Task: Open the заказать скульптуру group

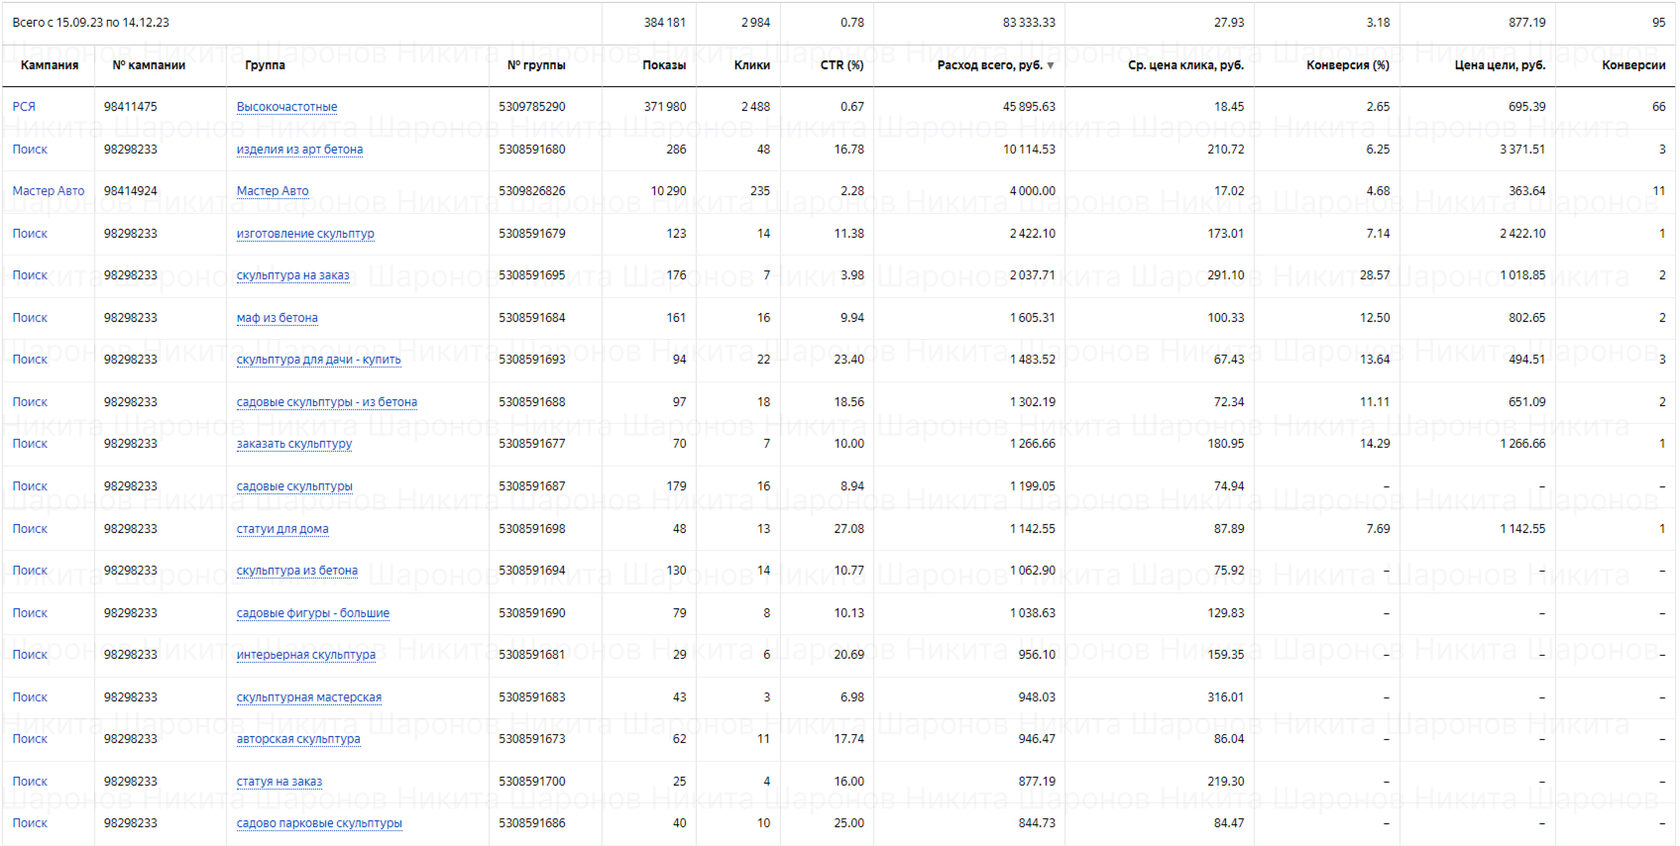Action: point(294,444)
